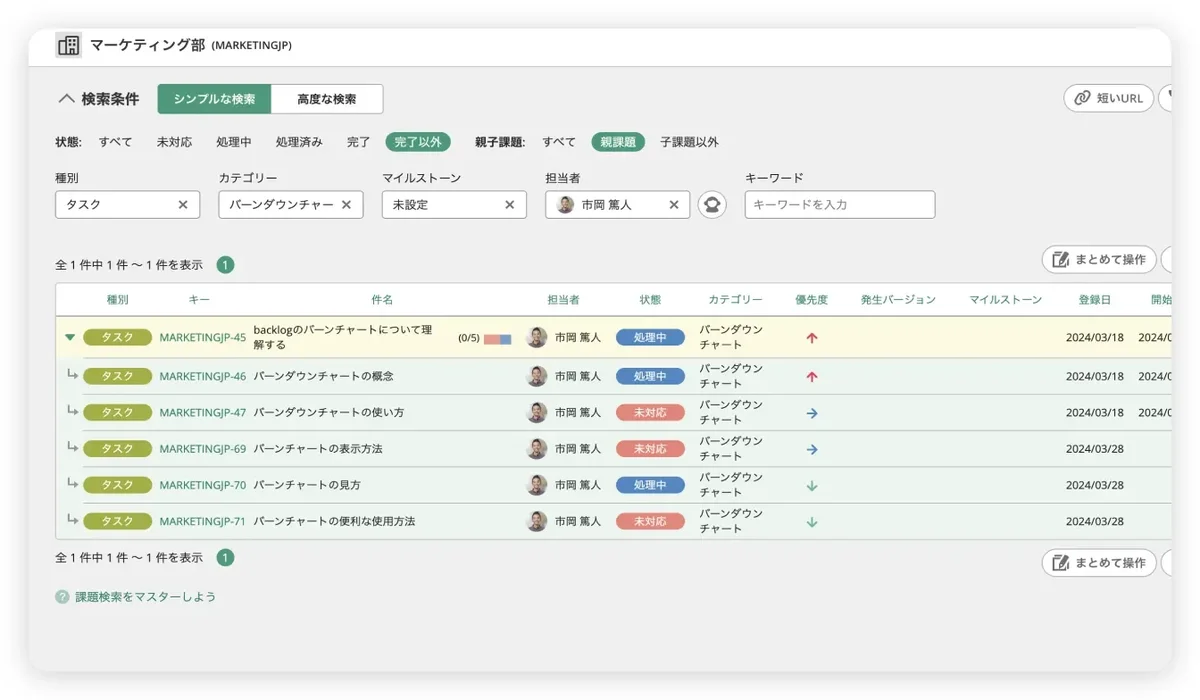Clear the タスク selection in 種別
The width and height of the screenshot is (1200, 700).
183,204
